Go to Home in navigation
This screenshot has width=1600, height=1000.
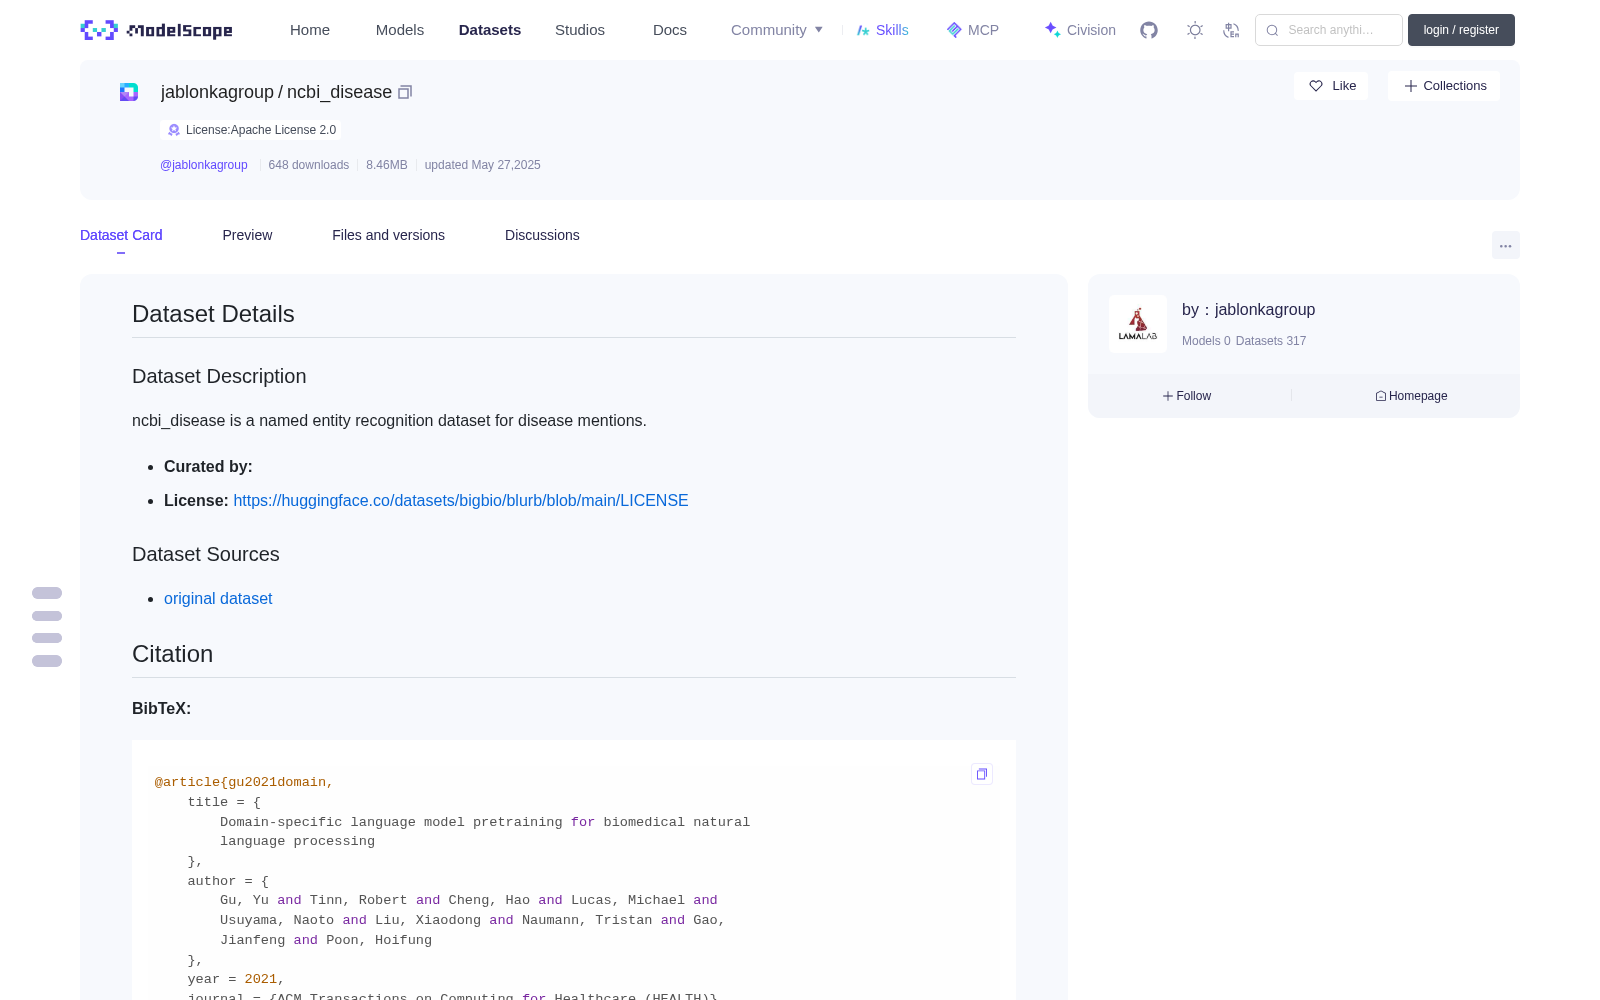[x=310, y=30]
